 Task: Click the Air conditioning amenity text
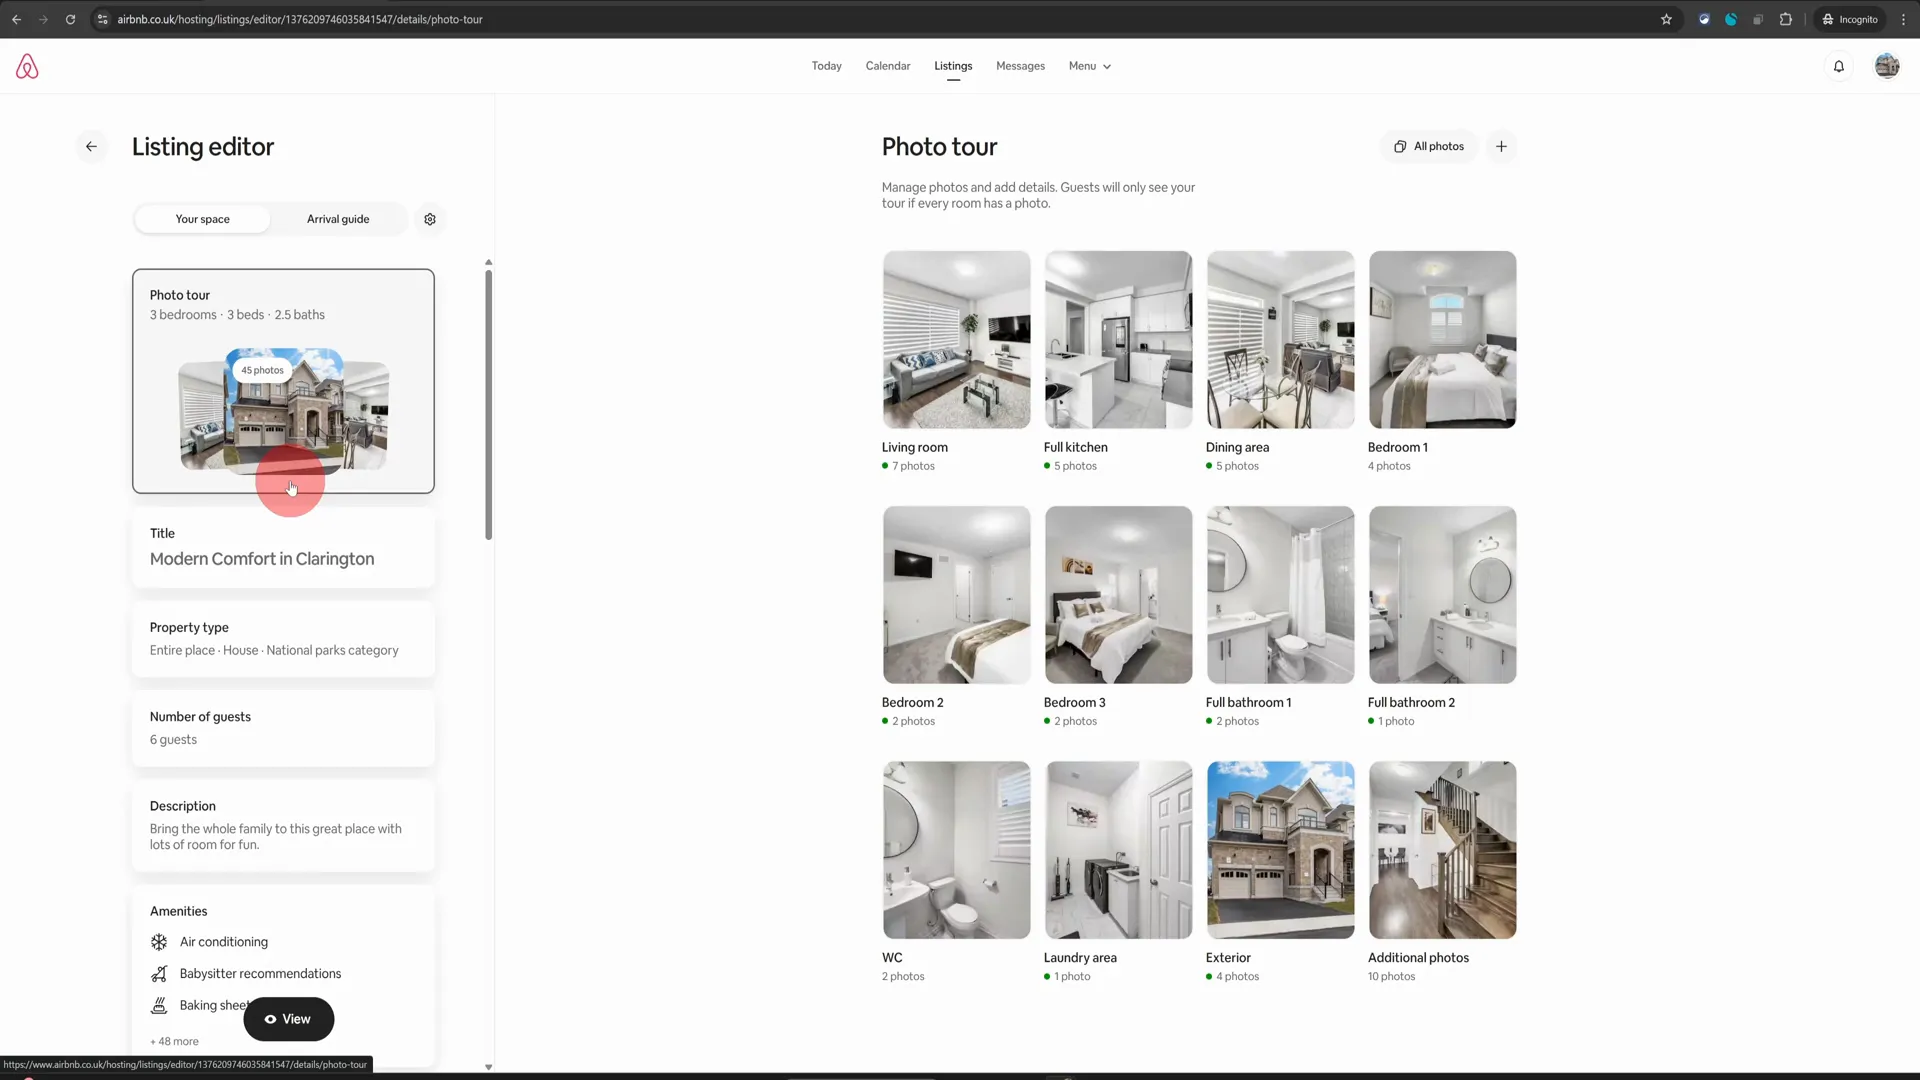224,942
